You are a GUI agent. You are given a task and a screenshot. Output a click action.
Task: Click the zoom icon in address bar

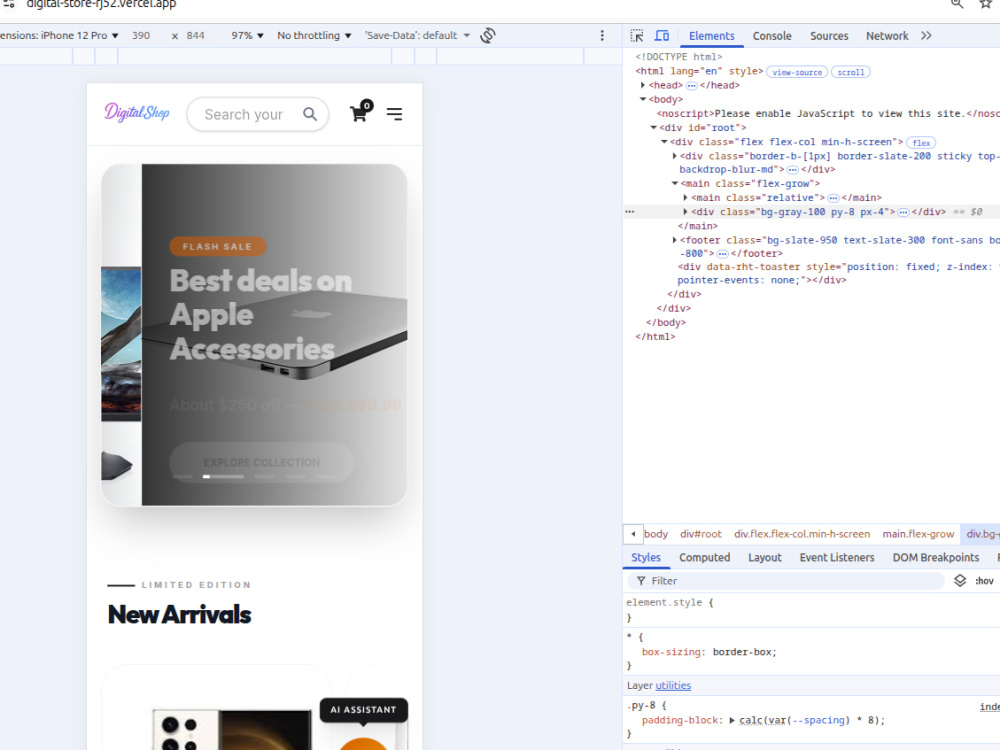pyautogui.click(x=957, y=4)
